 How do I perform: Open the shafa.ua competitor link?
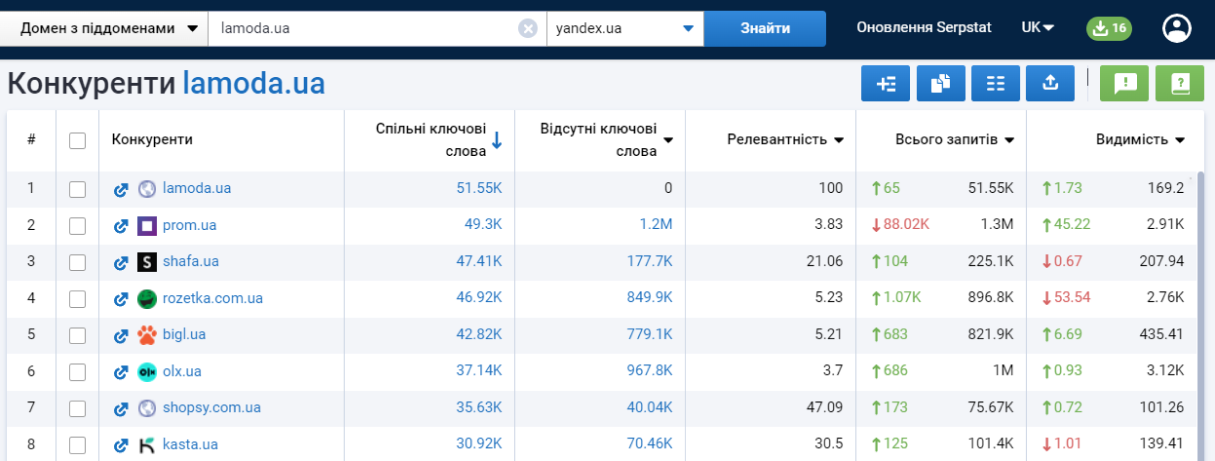191,262
